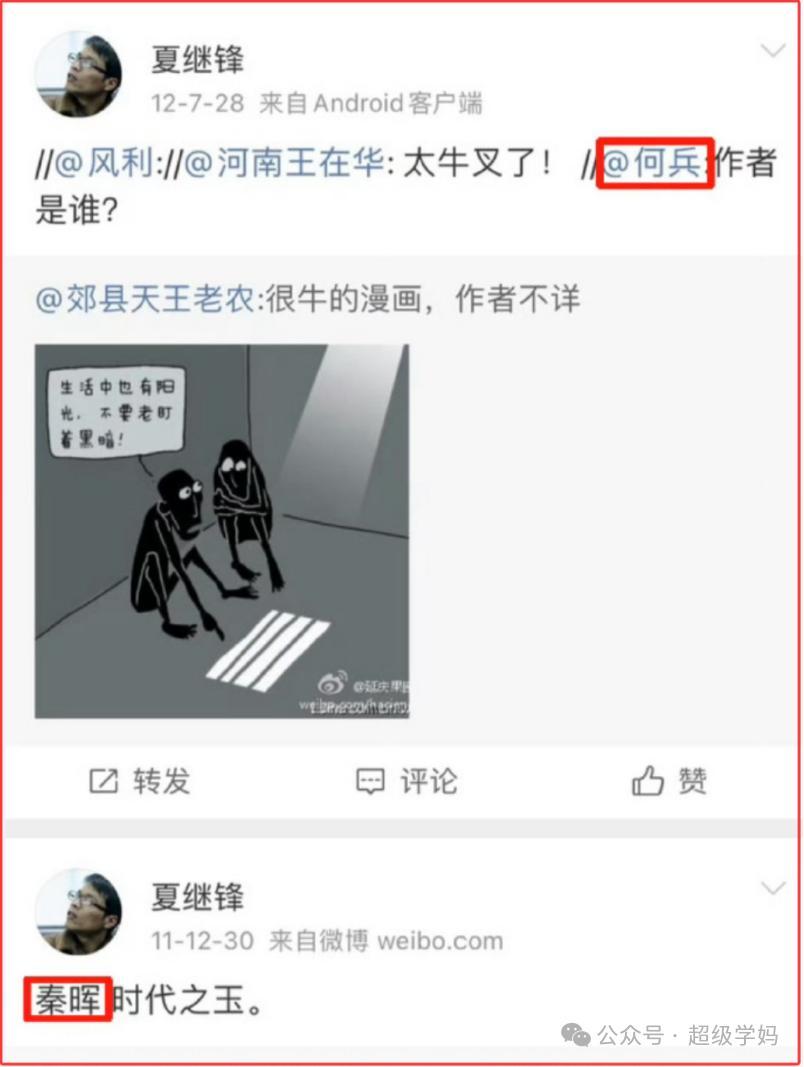Open the 秦晖时代之玉 post text

(150, 1000)
